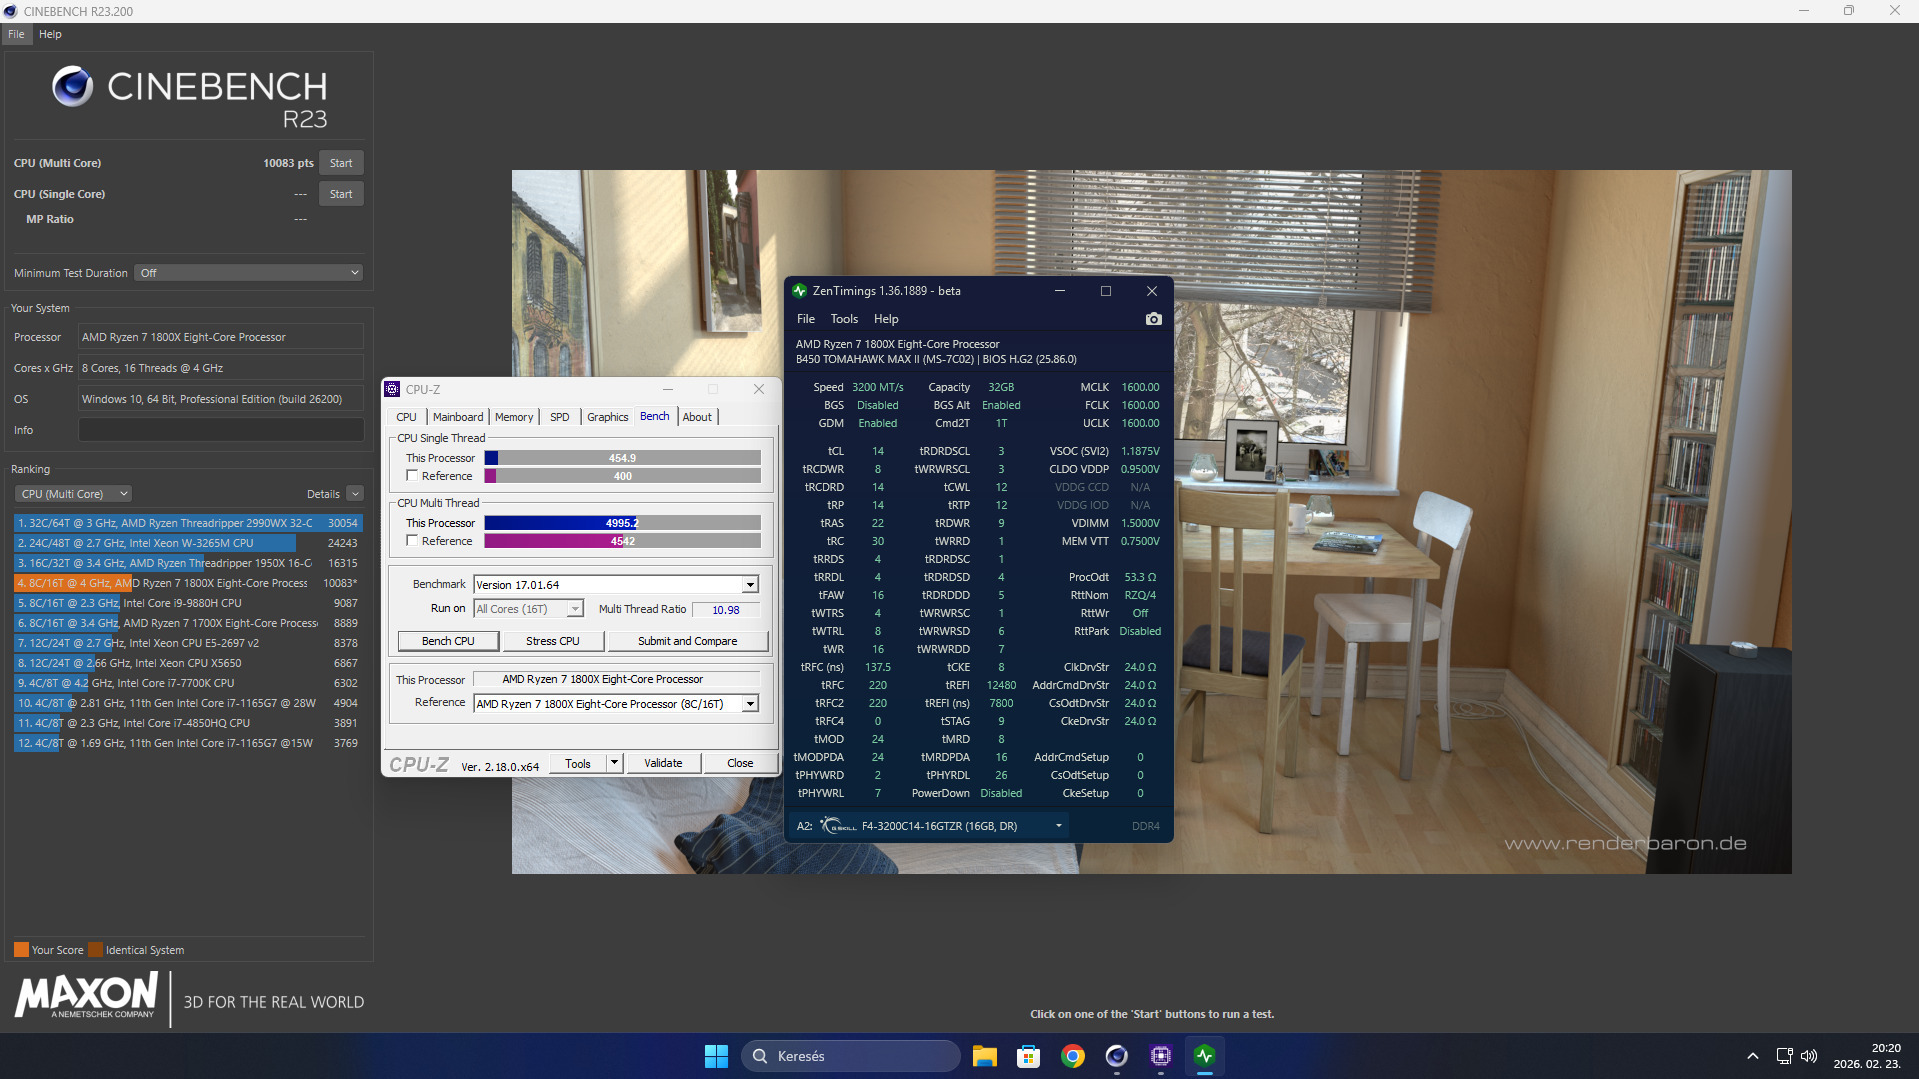Click the Multi Thread Ratio value field
The image size is (1919, 1079).
tap(726, 610)
